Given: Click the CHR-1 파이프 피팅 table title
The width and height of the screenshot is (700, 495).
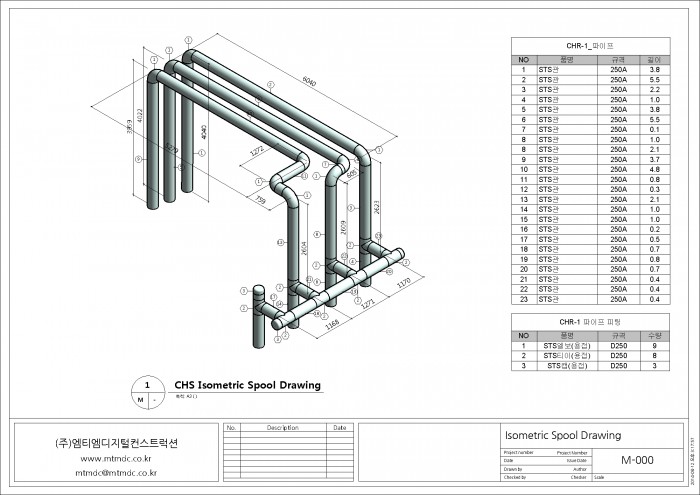Looking at the screenshot, I should [590, 322].
